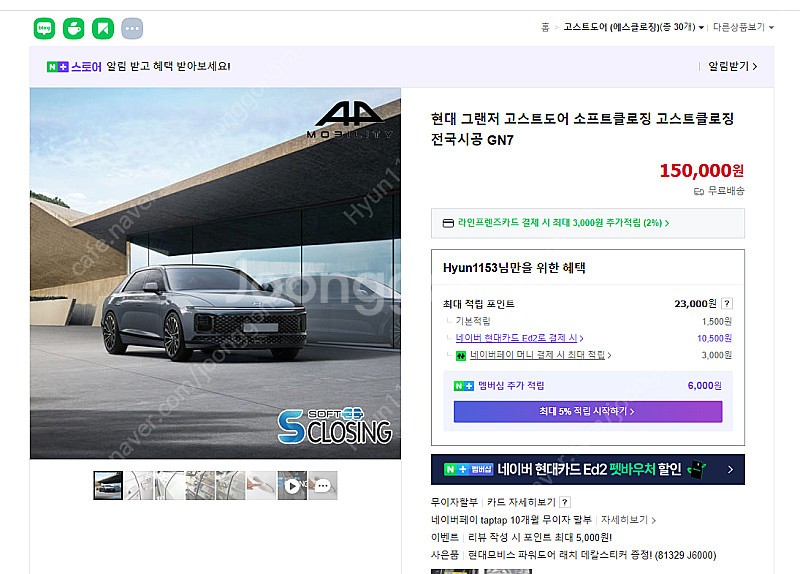
Task: Expand the 고스트도어 (에스클로징) category dropdown
Action: point(634,27)
